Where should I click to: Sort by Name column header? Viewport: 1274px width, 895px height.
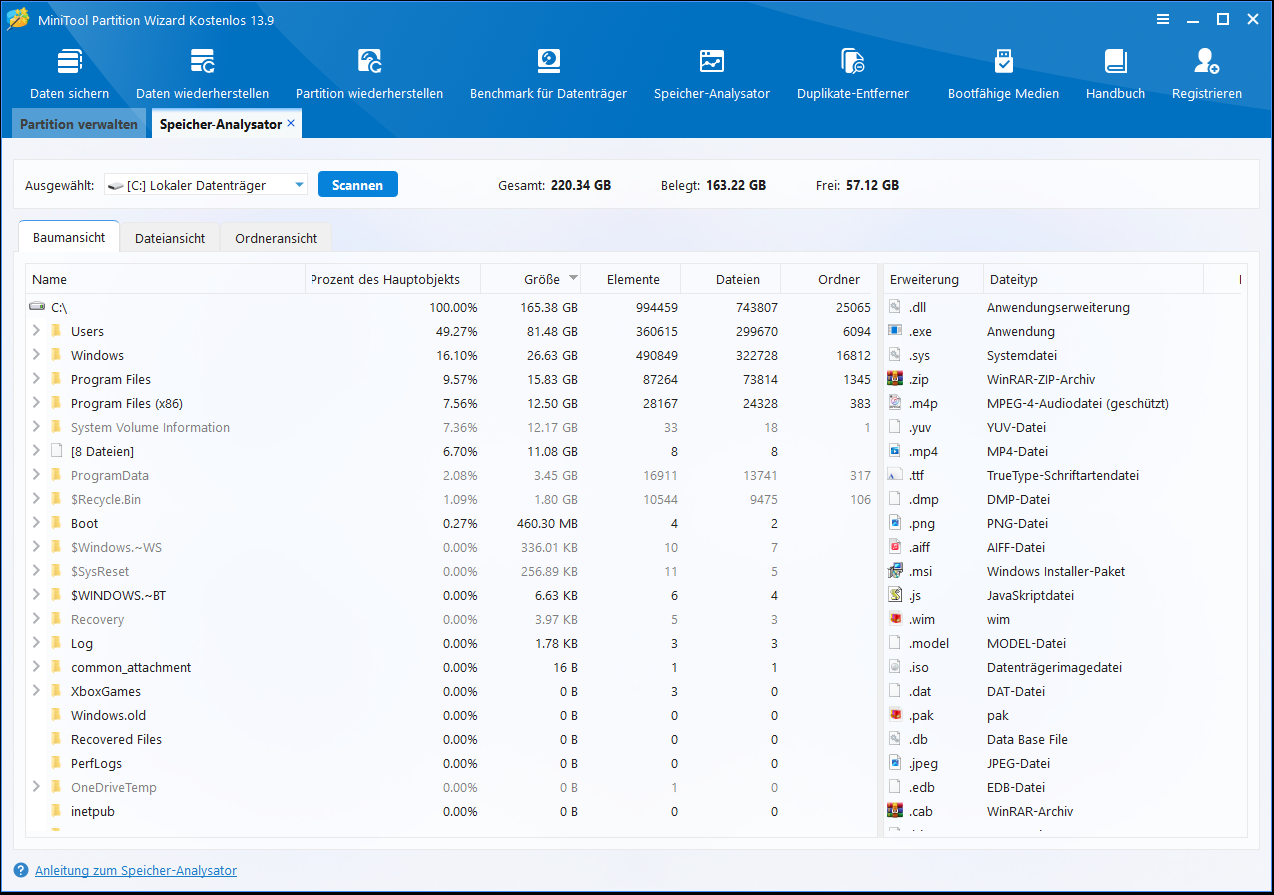click(x=166, y=280)
